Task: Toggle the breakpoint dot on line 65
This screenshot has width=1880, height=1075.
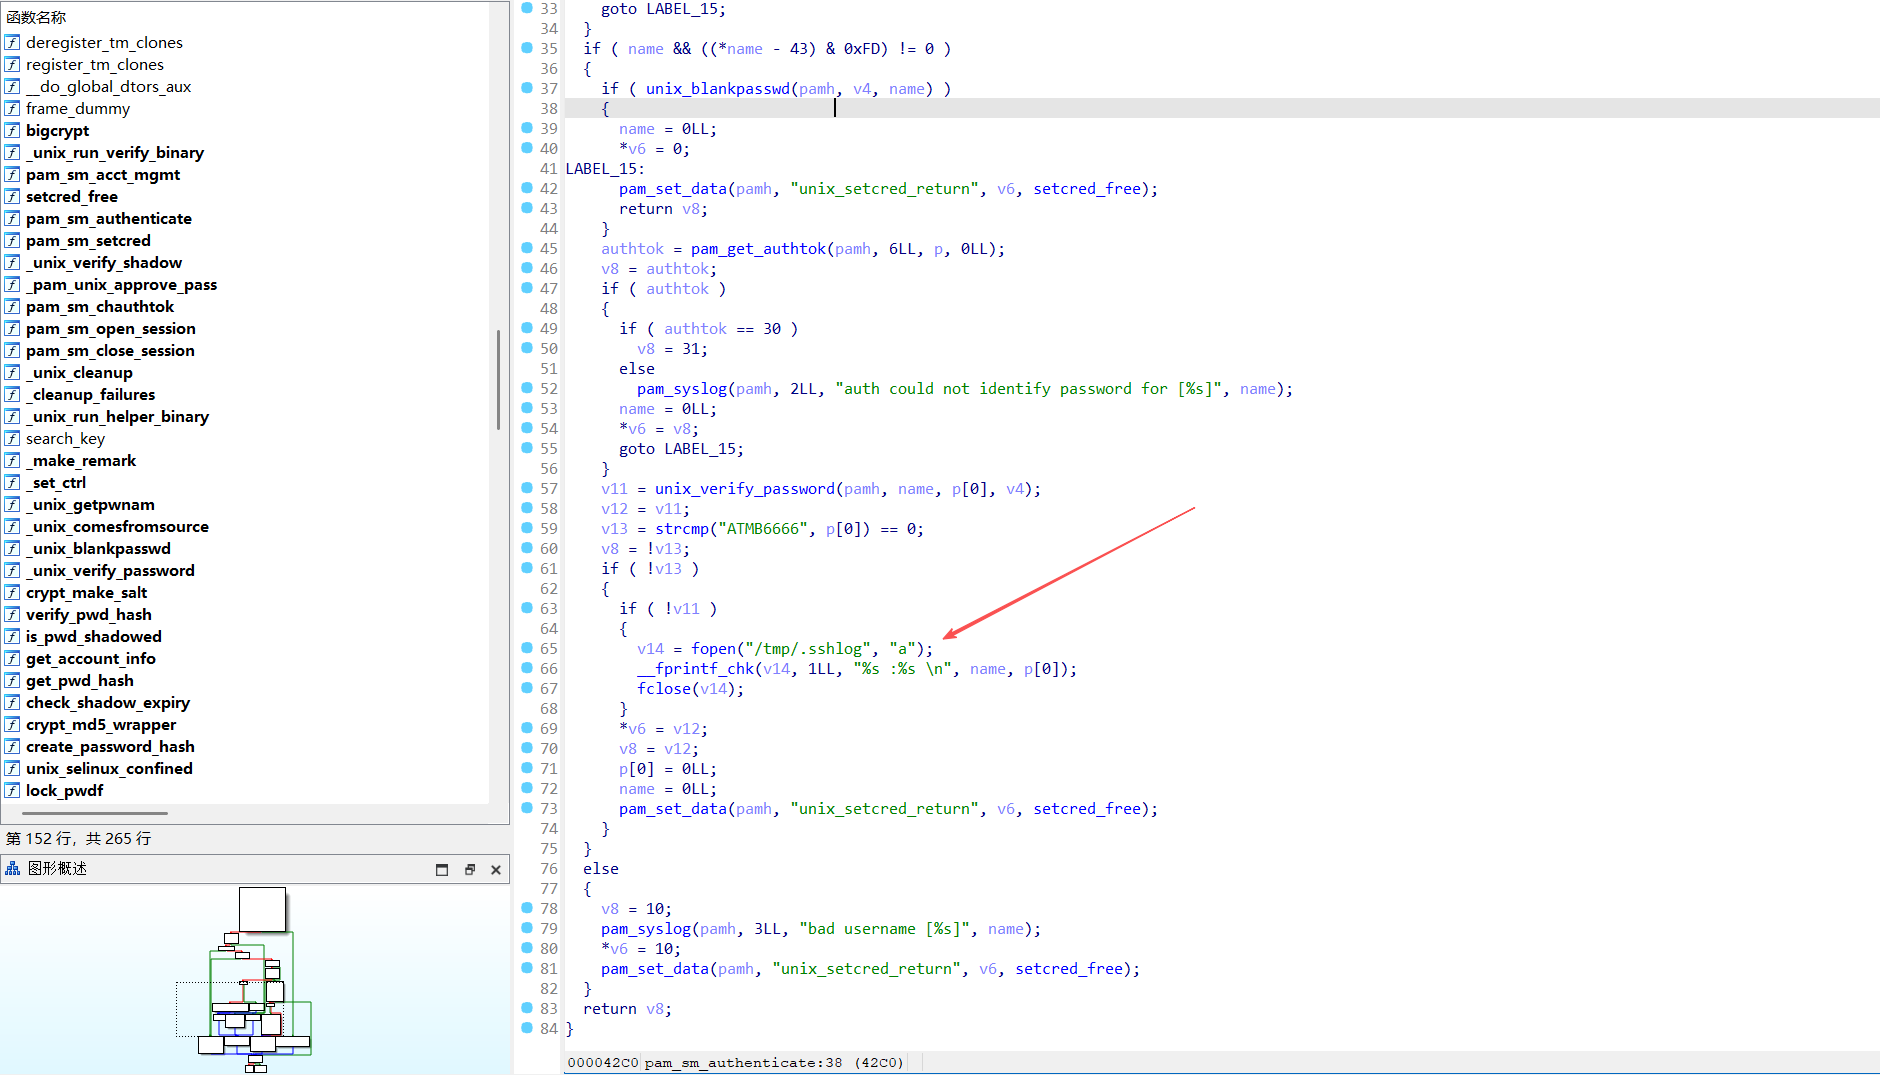Action: pyautogui.click(x=527, y=648)
